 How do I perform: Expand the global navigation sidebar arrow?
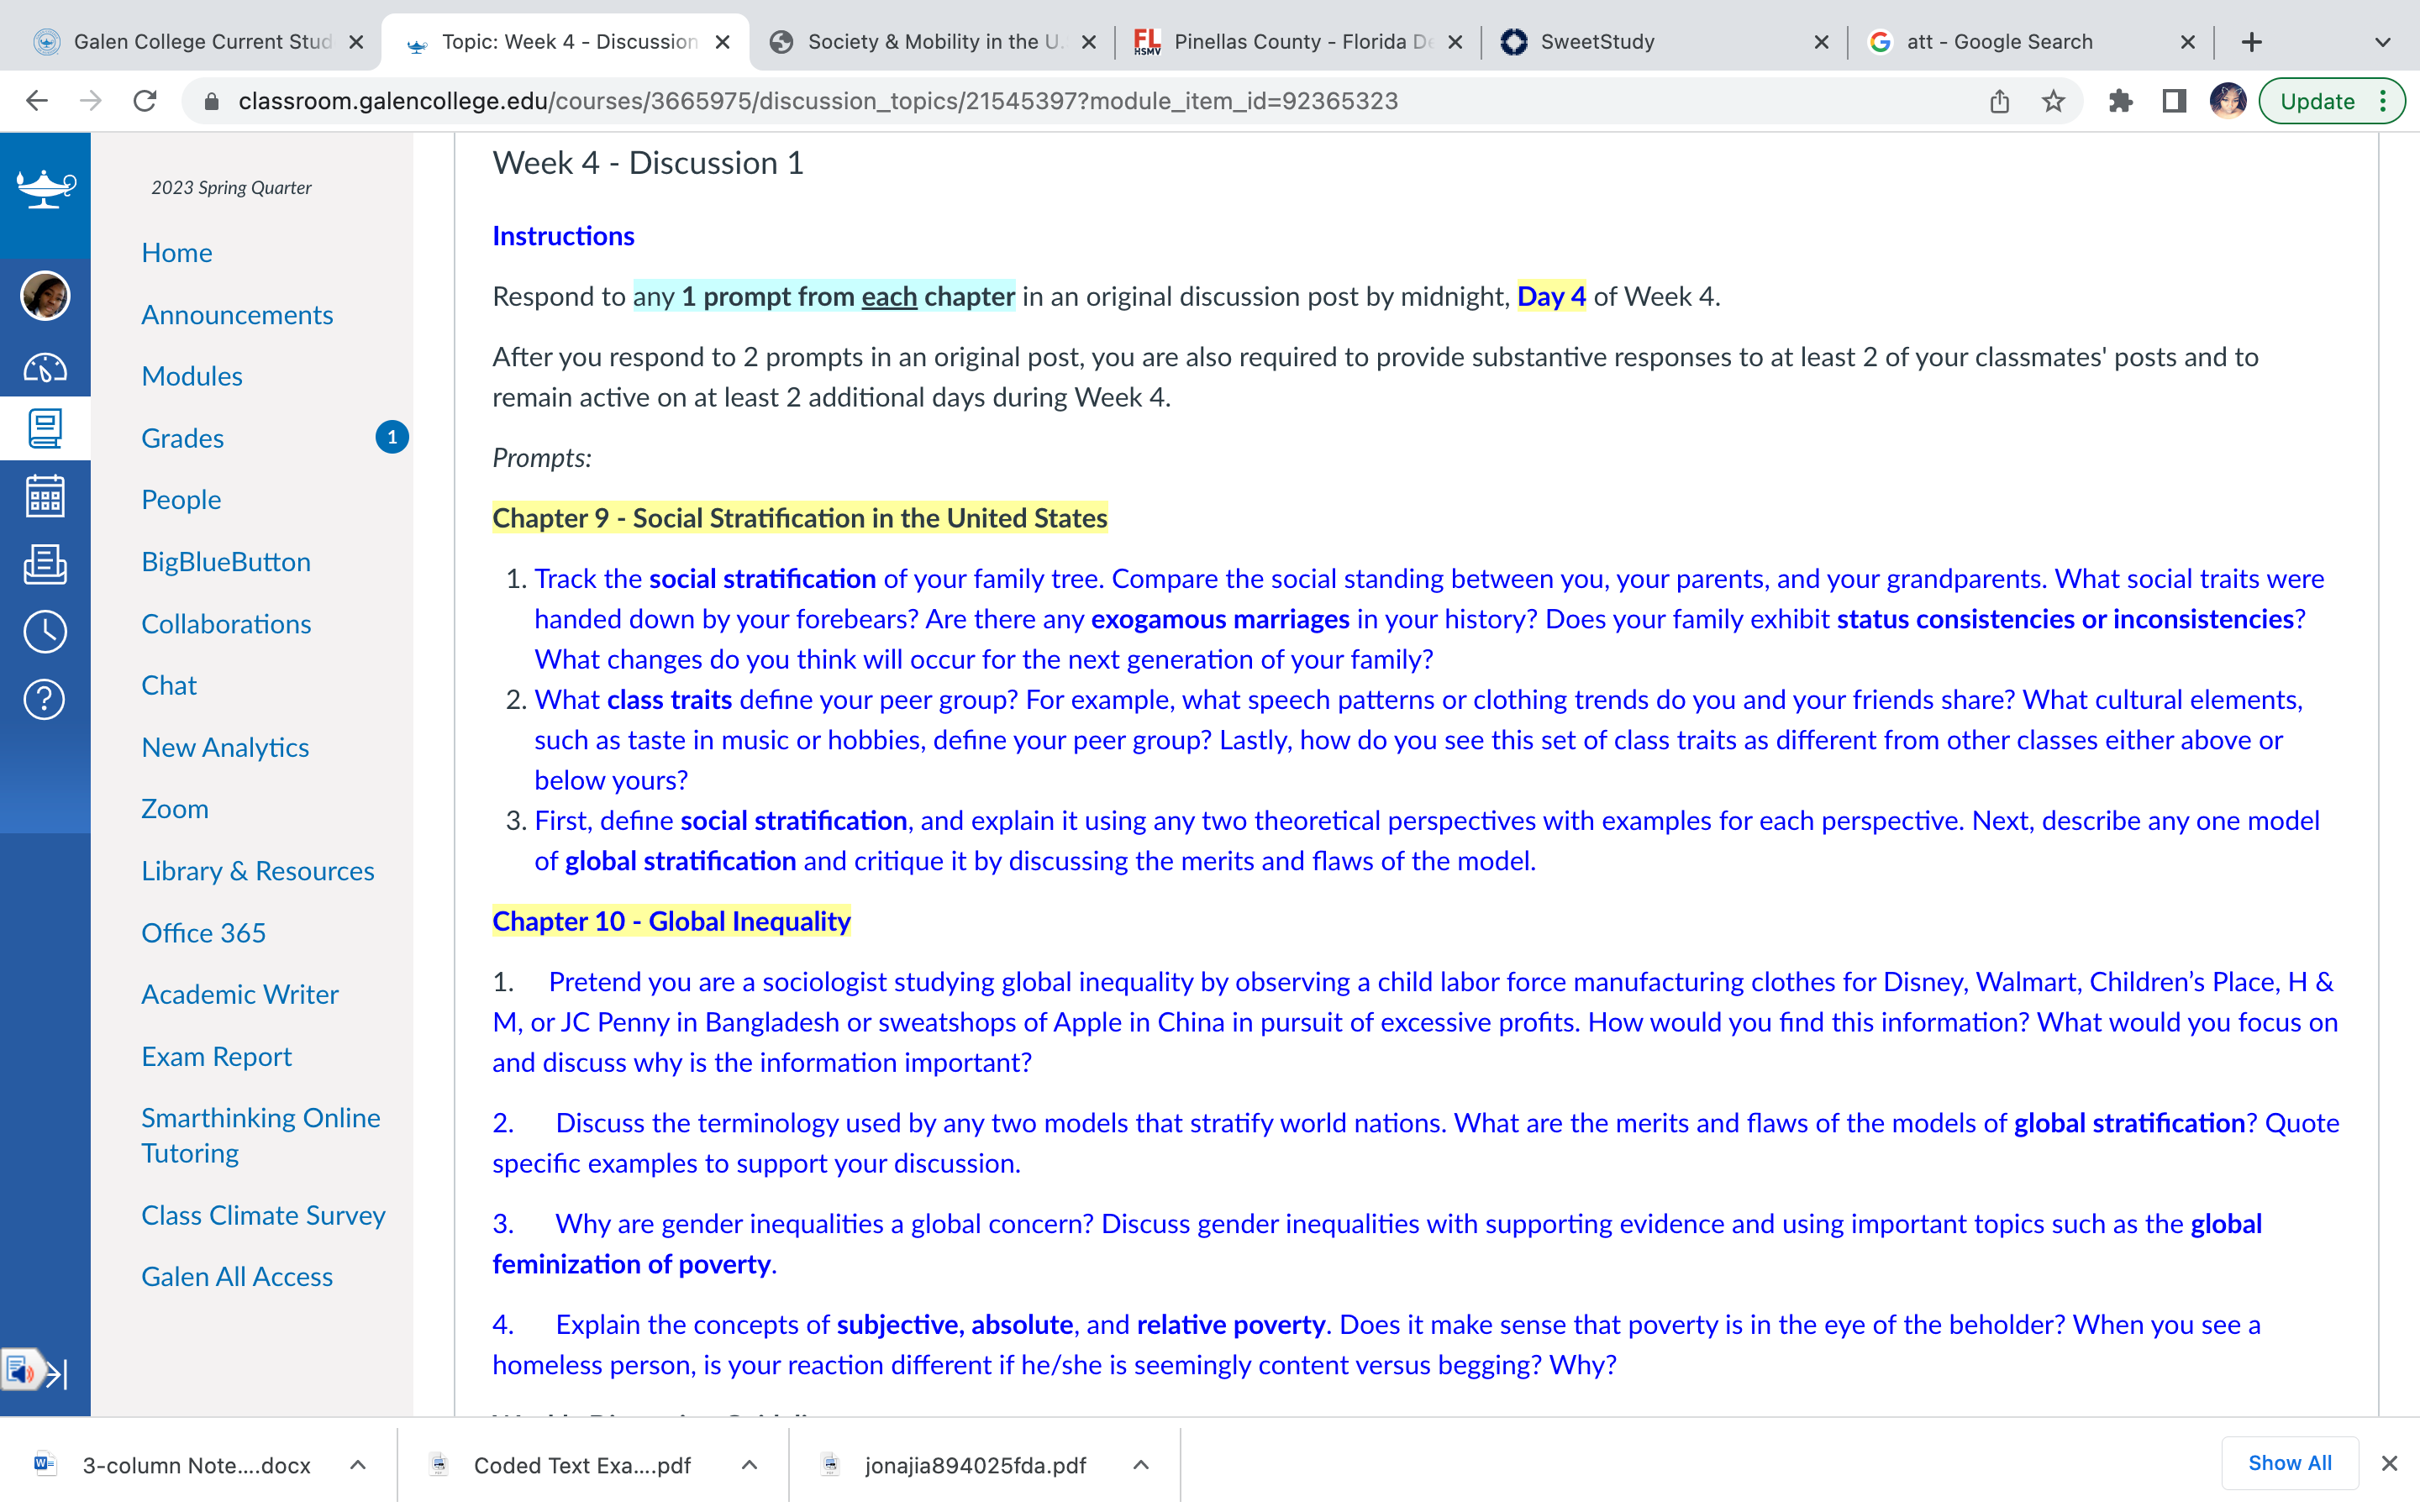click(57, 1373)
